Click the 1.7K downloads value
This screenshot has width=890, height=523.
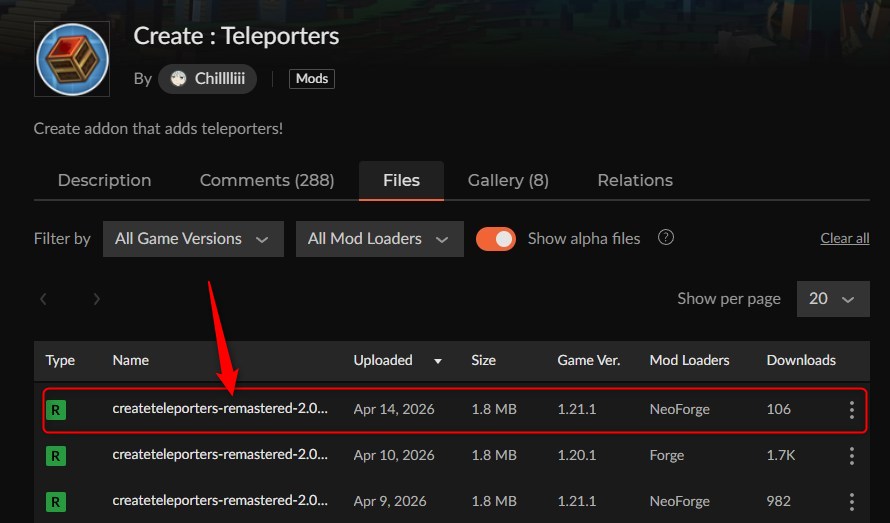pos(780,455)
